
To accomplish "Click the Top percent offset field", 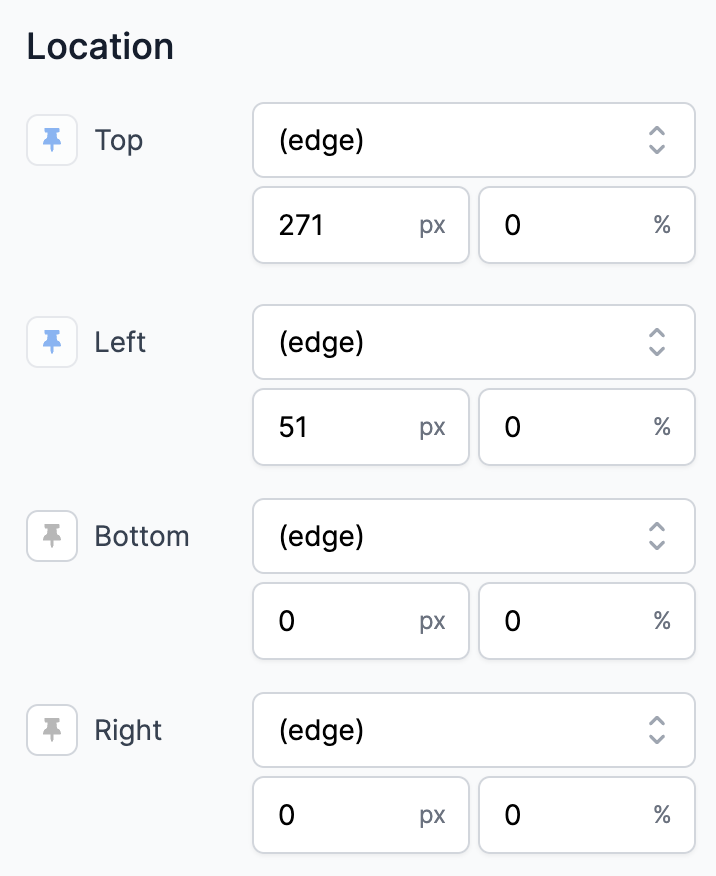I will click(587, 225).
